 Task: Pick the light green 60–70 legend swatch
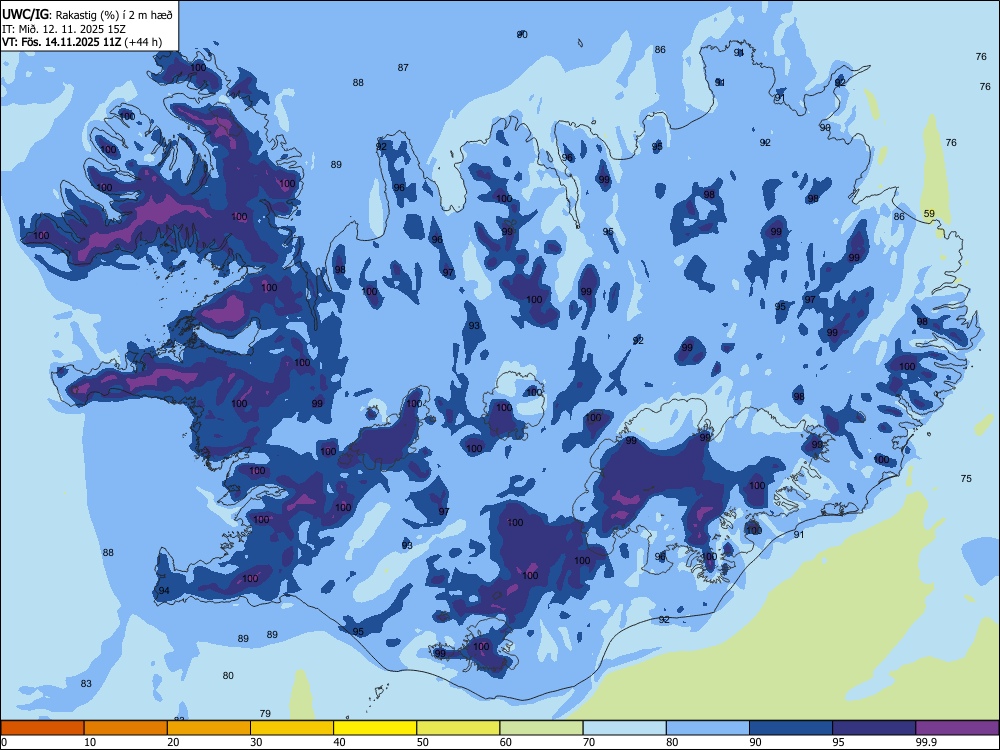541,728
